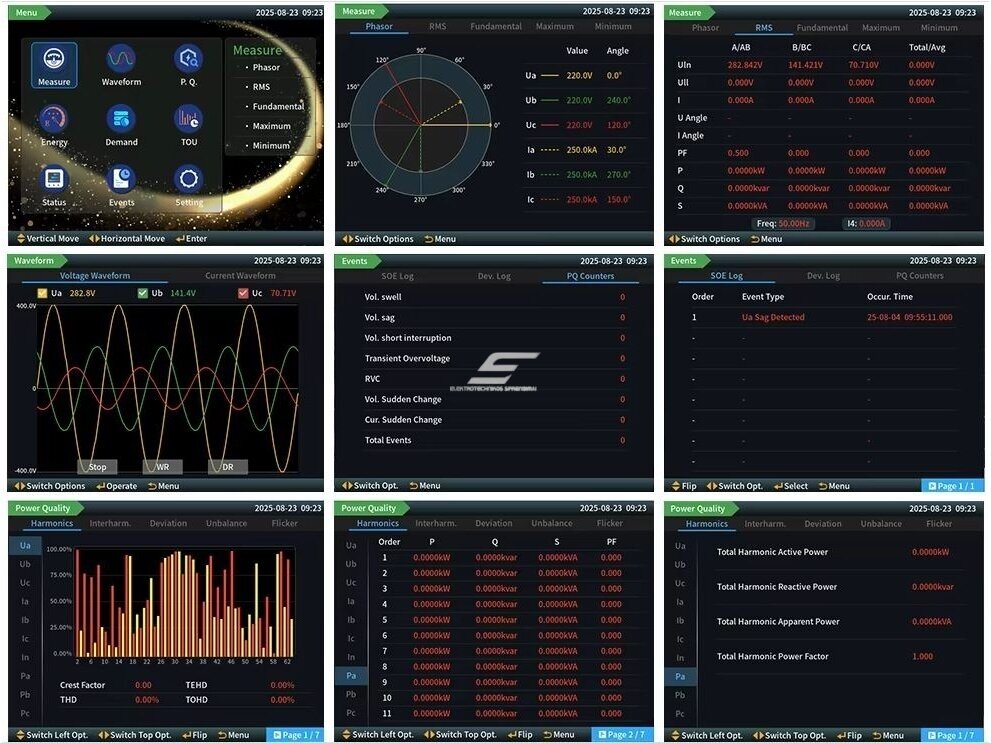Click the WR button under the waveform plot
Image resolution: width=991 pixels, height=743 pixels.
click(162, 467)
